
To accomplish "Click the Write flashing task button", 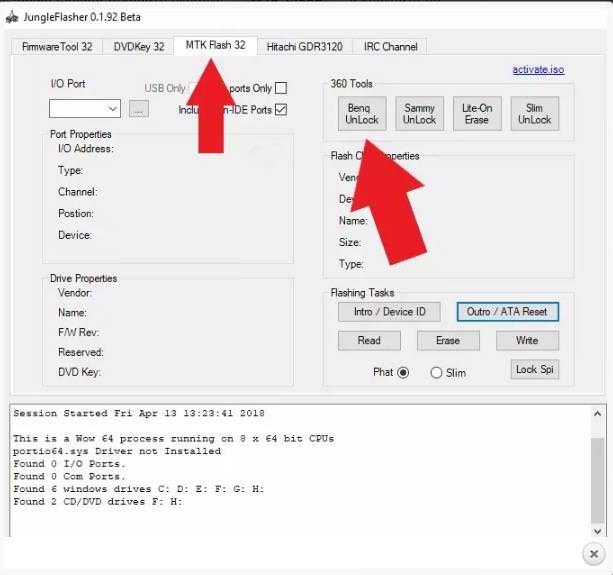I will coord(527,340).
